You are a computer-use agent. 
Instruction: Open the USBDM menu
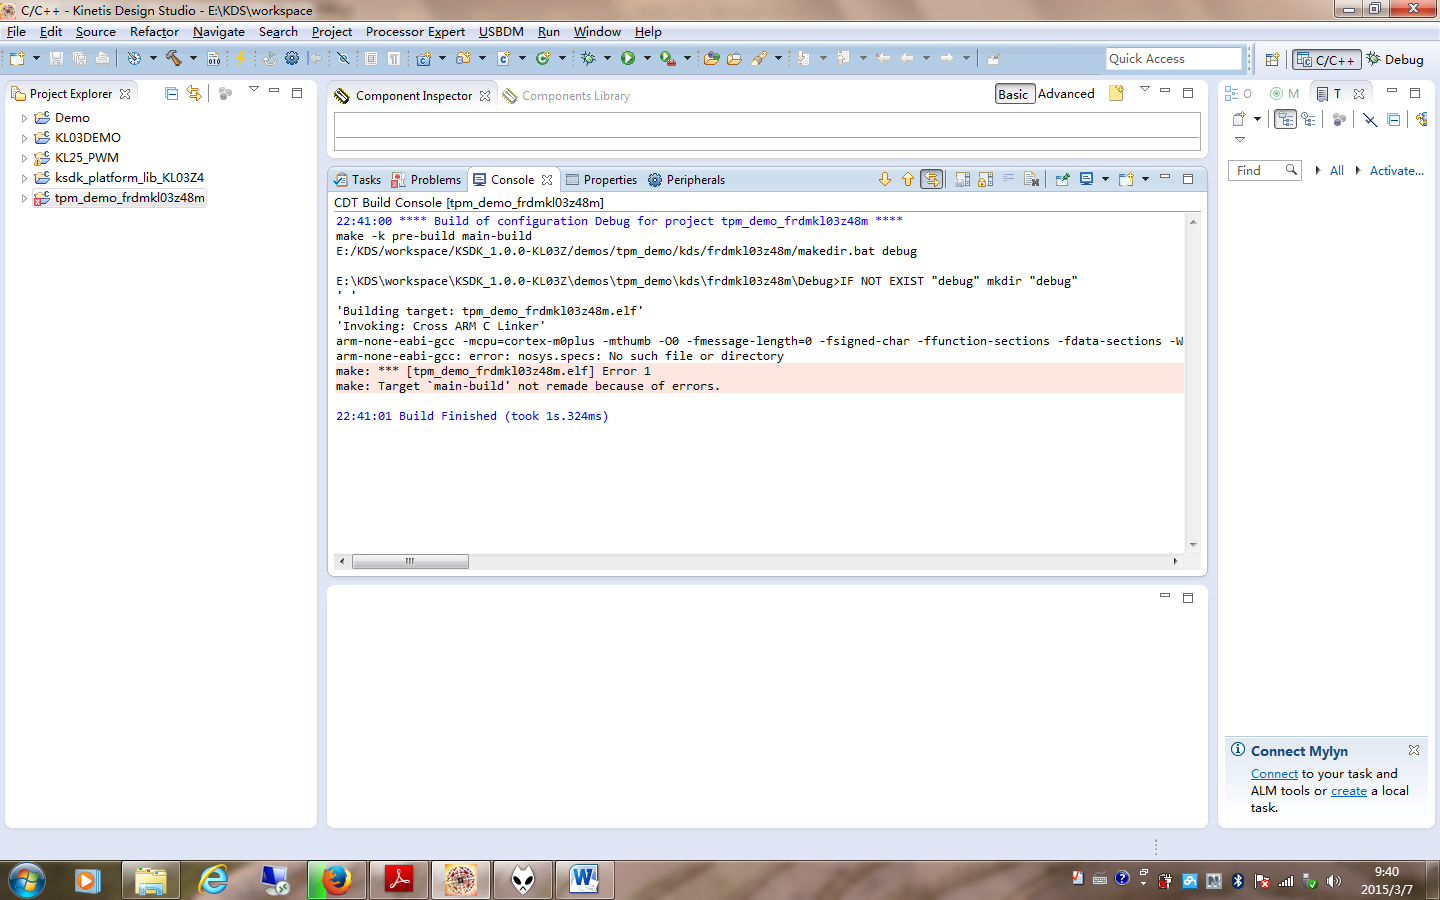(x=501, y=32)
